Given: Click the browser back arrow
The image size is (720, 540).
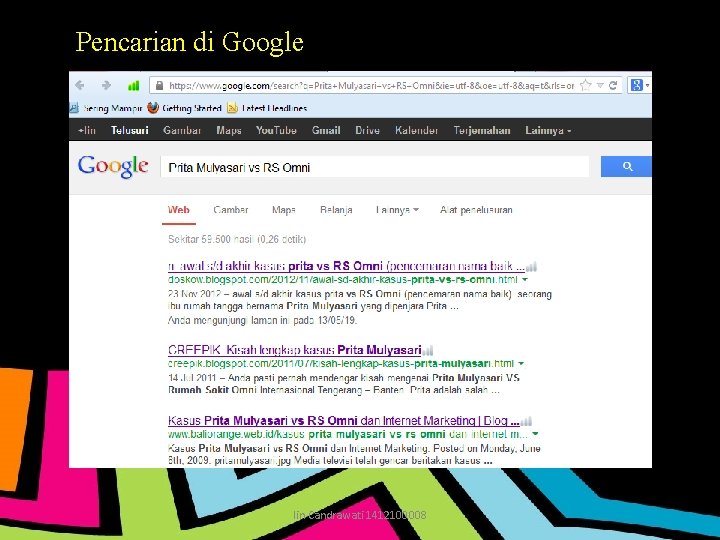Looking at the screenshot, I should click(x=79, y=85).
